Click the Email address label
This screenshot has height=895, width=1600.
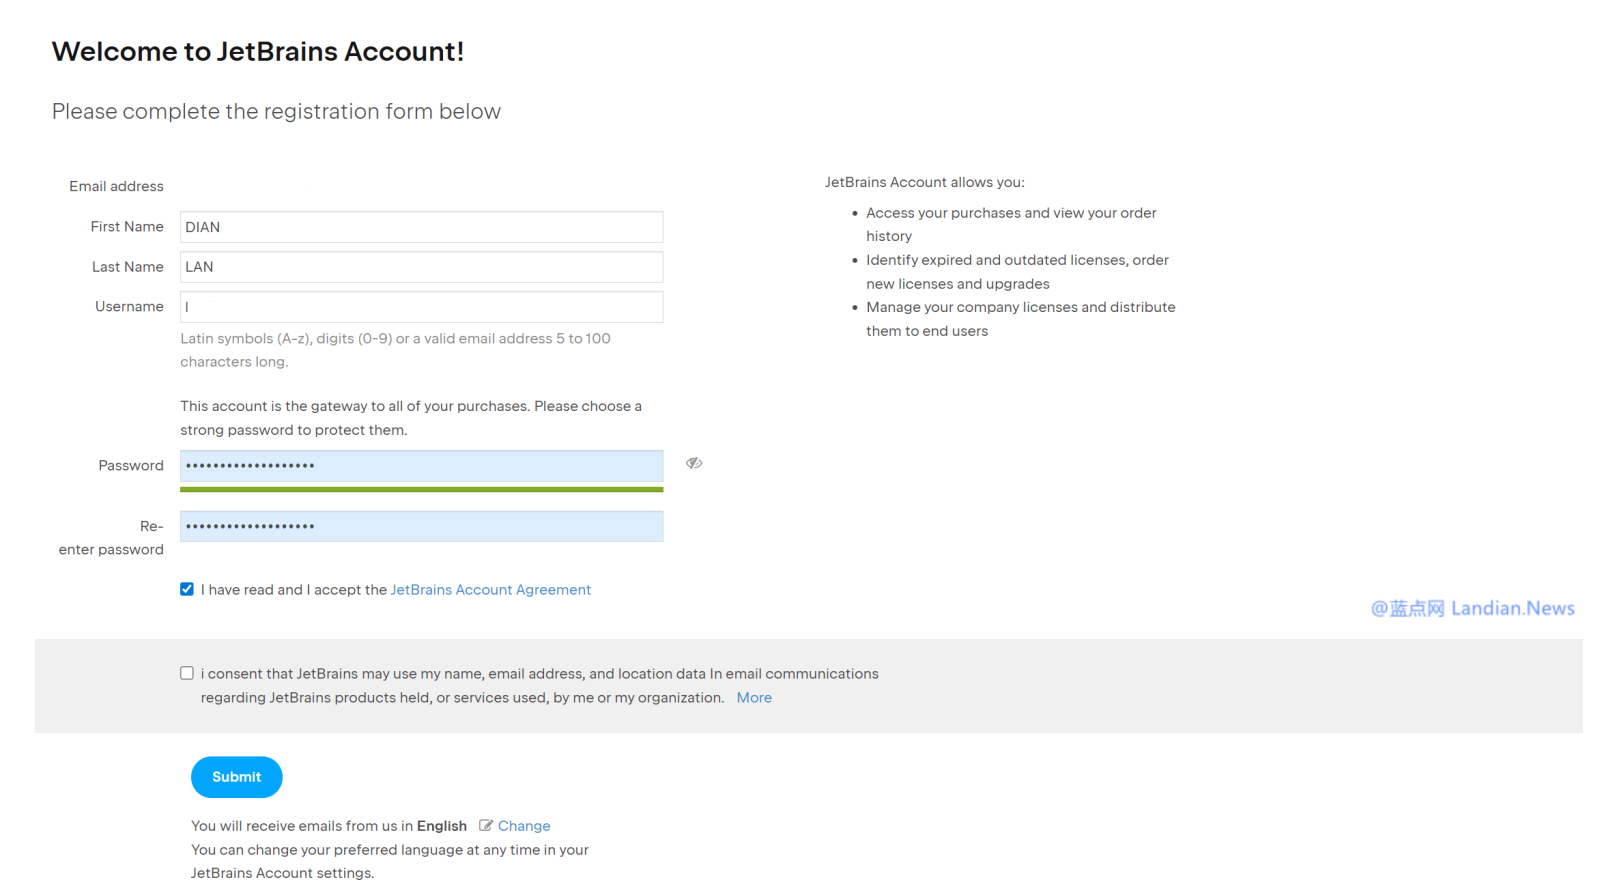coord(116,187)
